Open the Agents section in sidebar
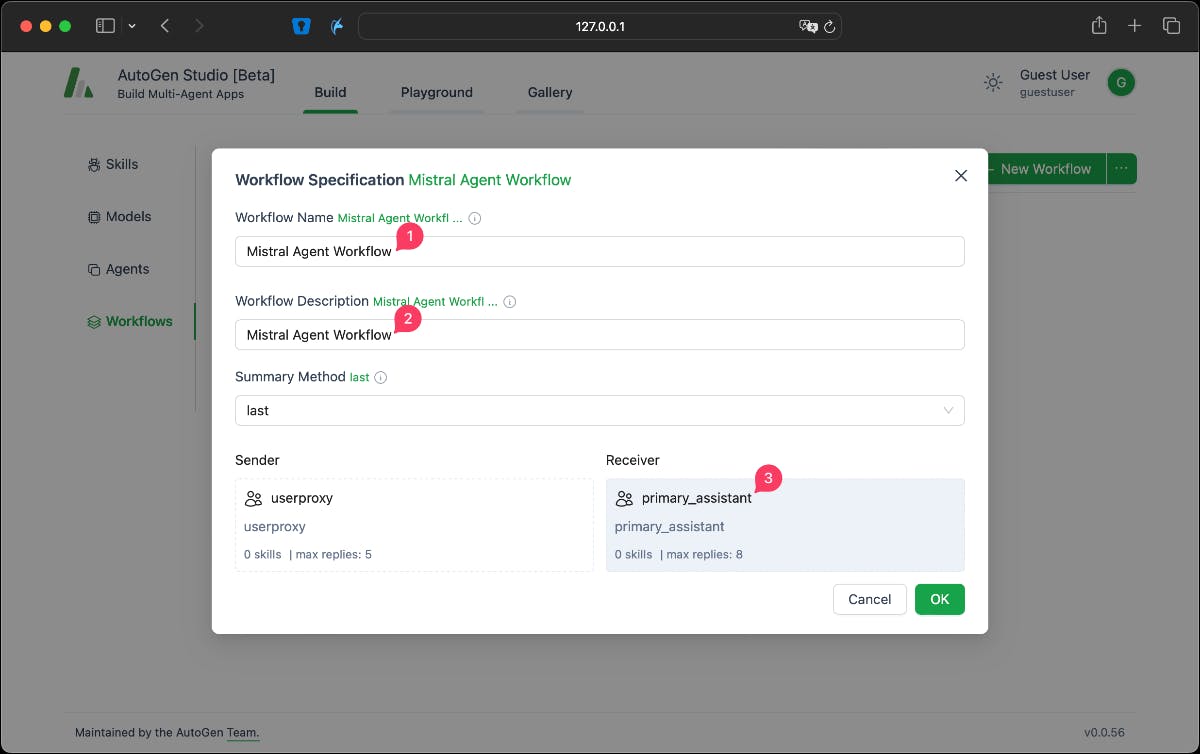 pos(118,269)
